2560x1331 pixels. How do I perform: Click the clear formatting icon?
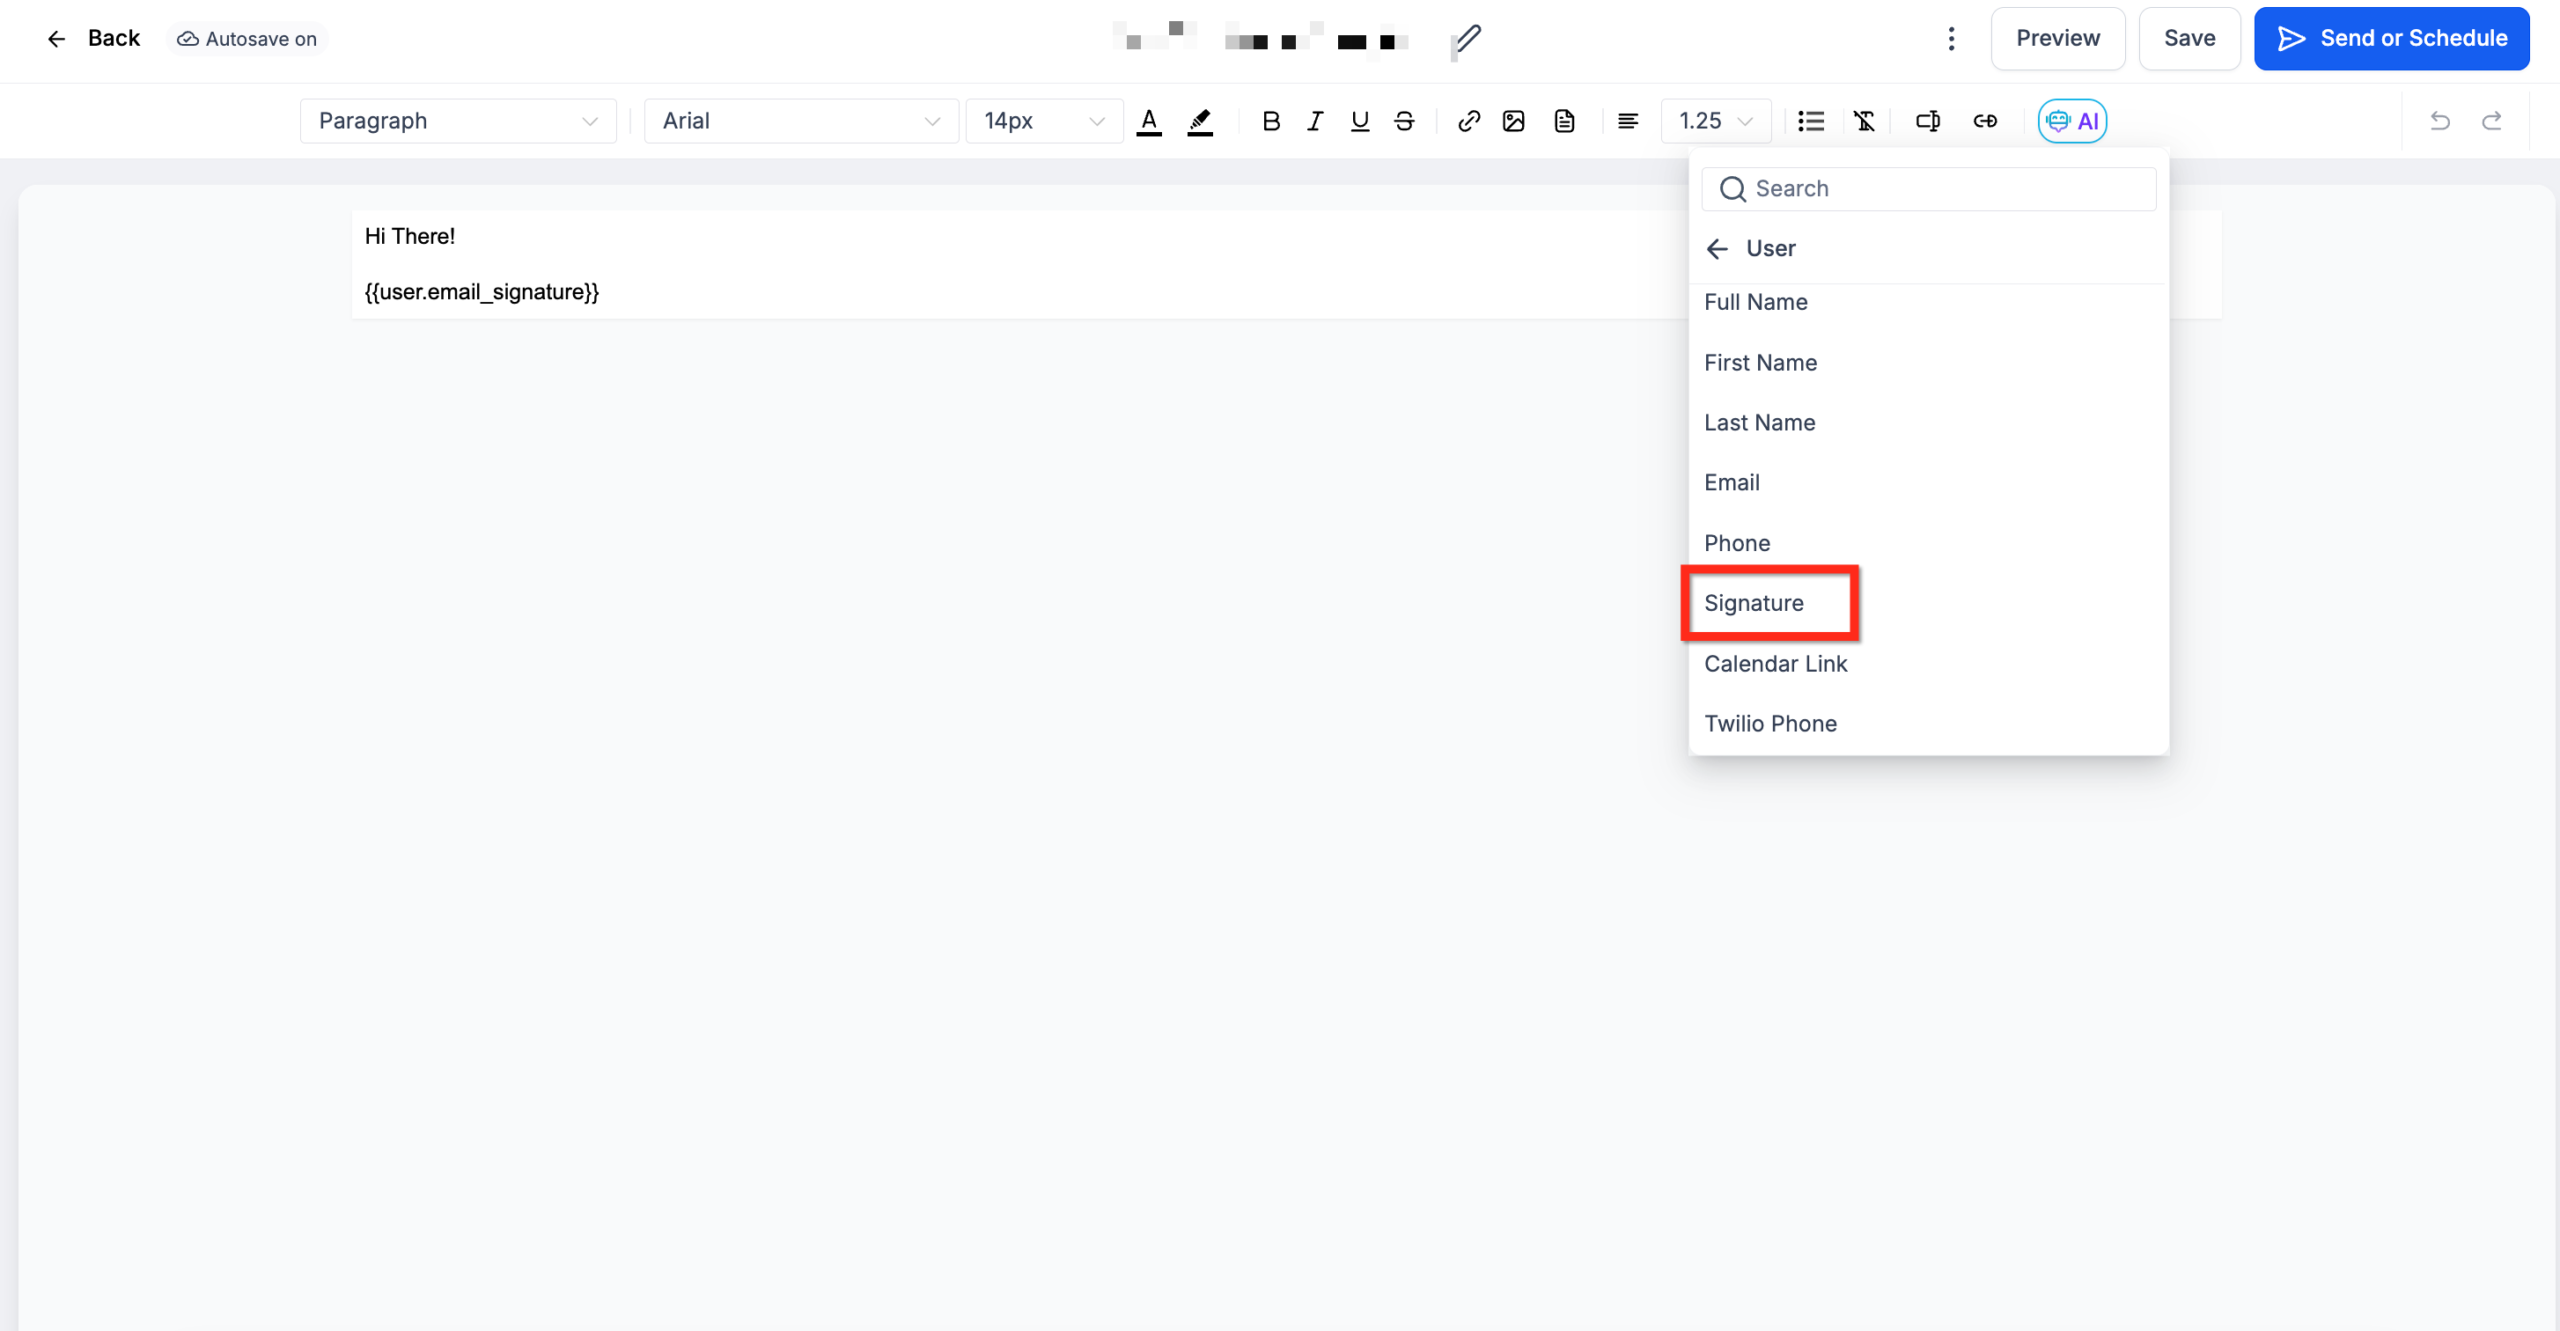tap(1865, 121)
